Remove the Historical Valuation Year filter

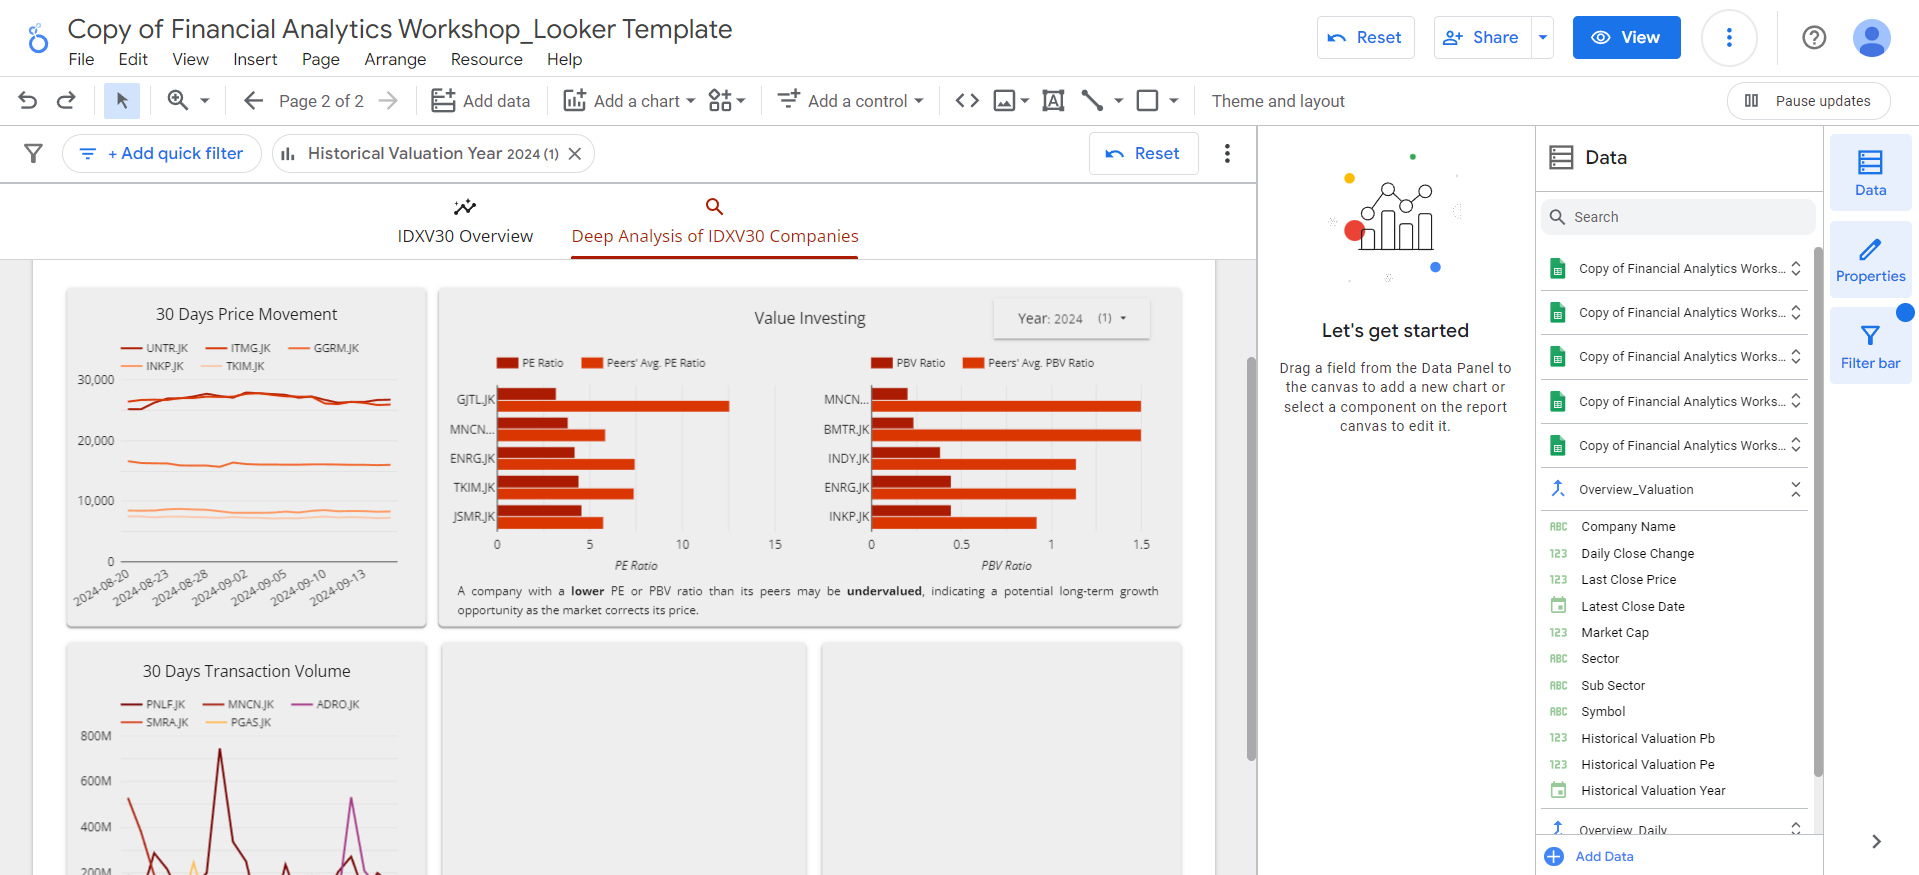click(575, 153)
